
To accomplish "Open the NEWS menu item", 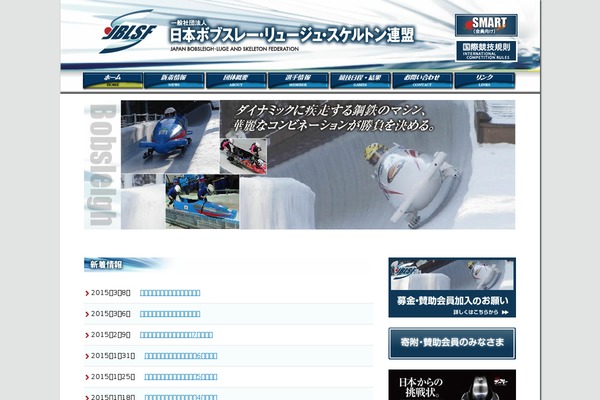I will pyautogui.click(x=174, y=80).
